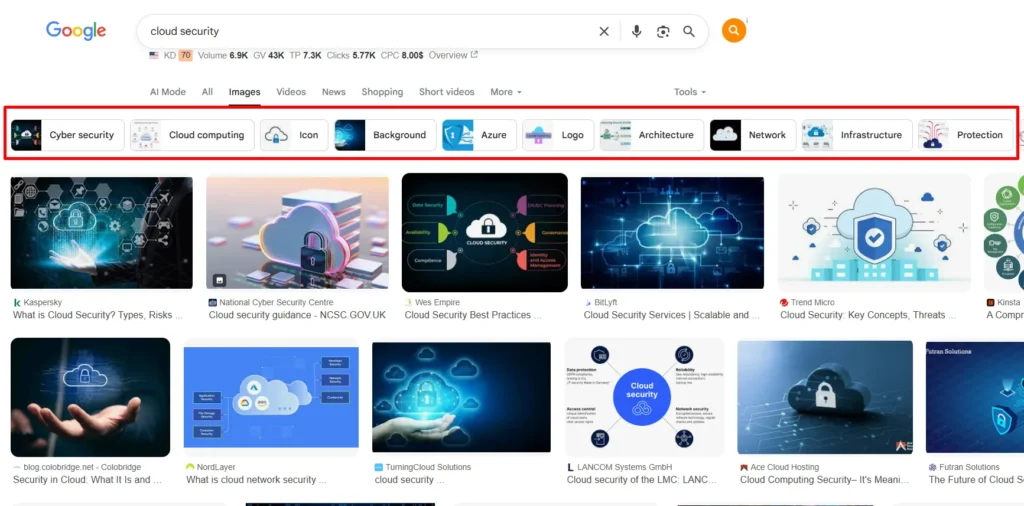Clear the search box with the X icon
The image size is (1024, 506).
click(604, 31)
